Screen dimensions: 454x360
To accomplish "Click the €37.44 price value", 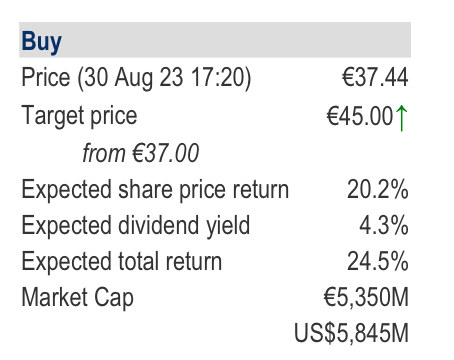I will click(375, 77).
